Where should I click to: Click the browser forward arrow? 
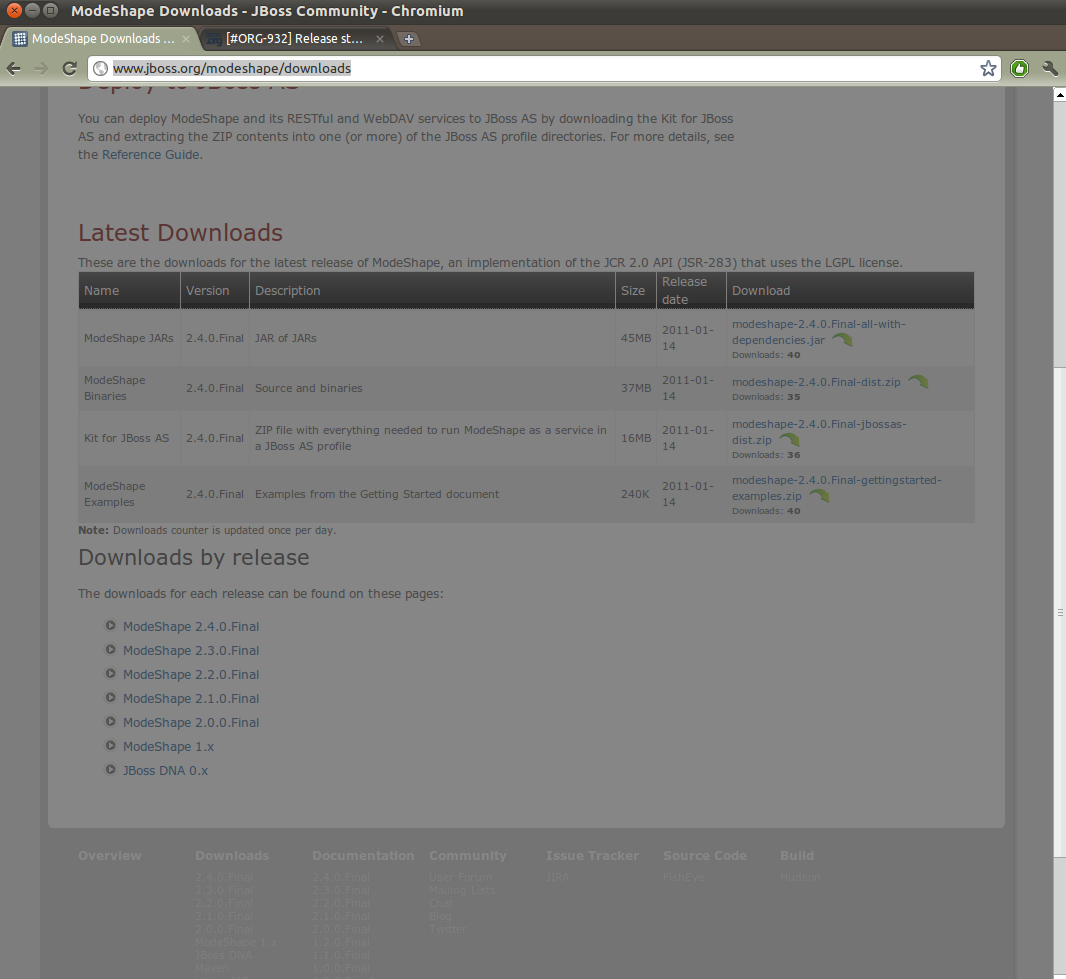coord(41,68)
